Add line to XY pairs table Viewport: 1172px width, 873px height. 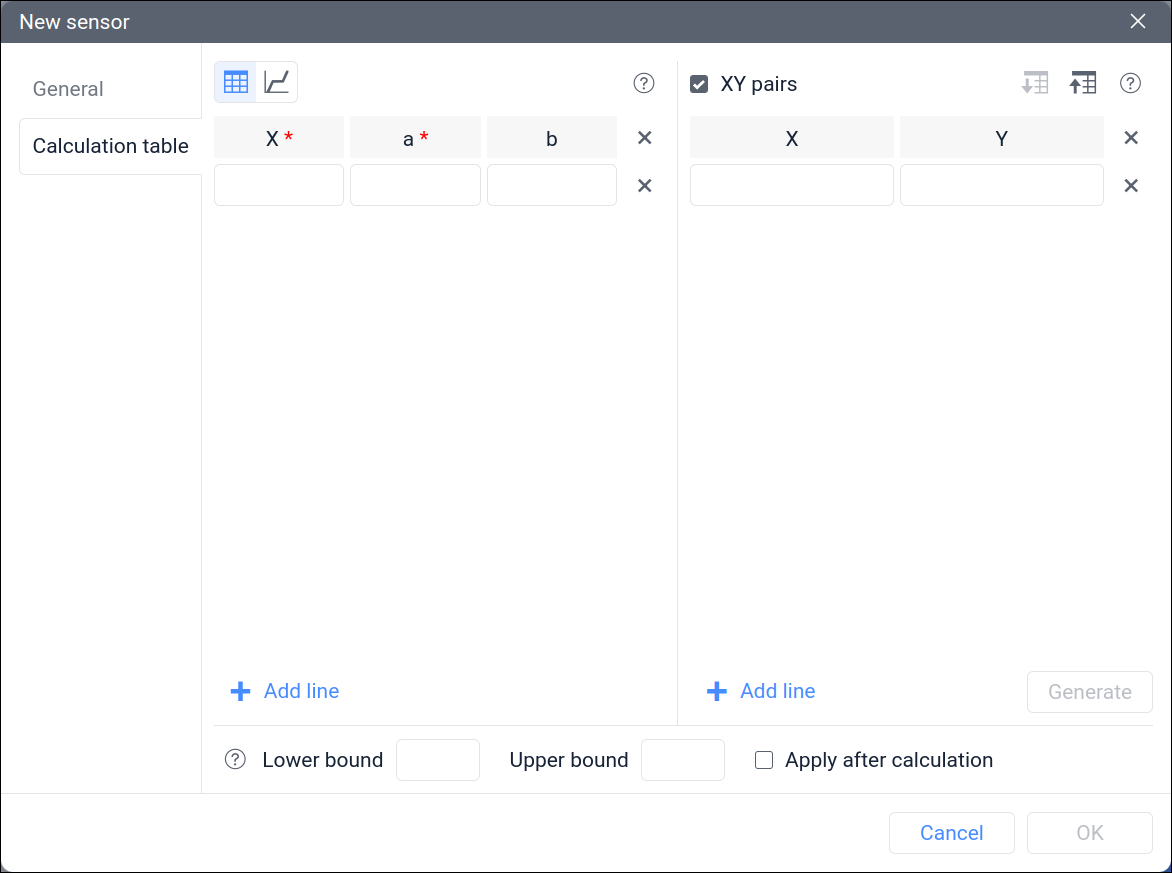(x=762, y=691)
